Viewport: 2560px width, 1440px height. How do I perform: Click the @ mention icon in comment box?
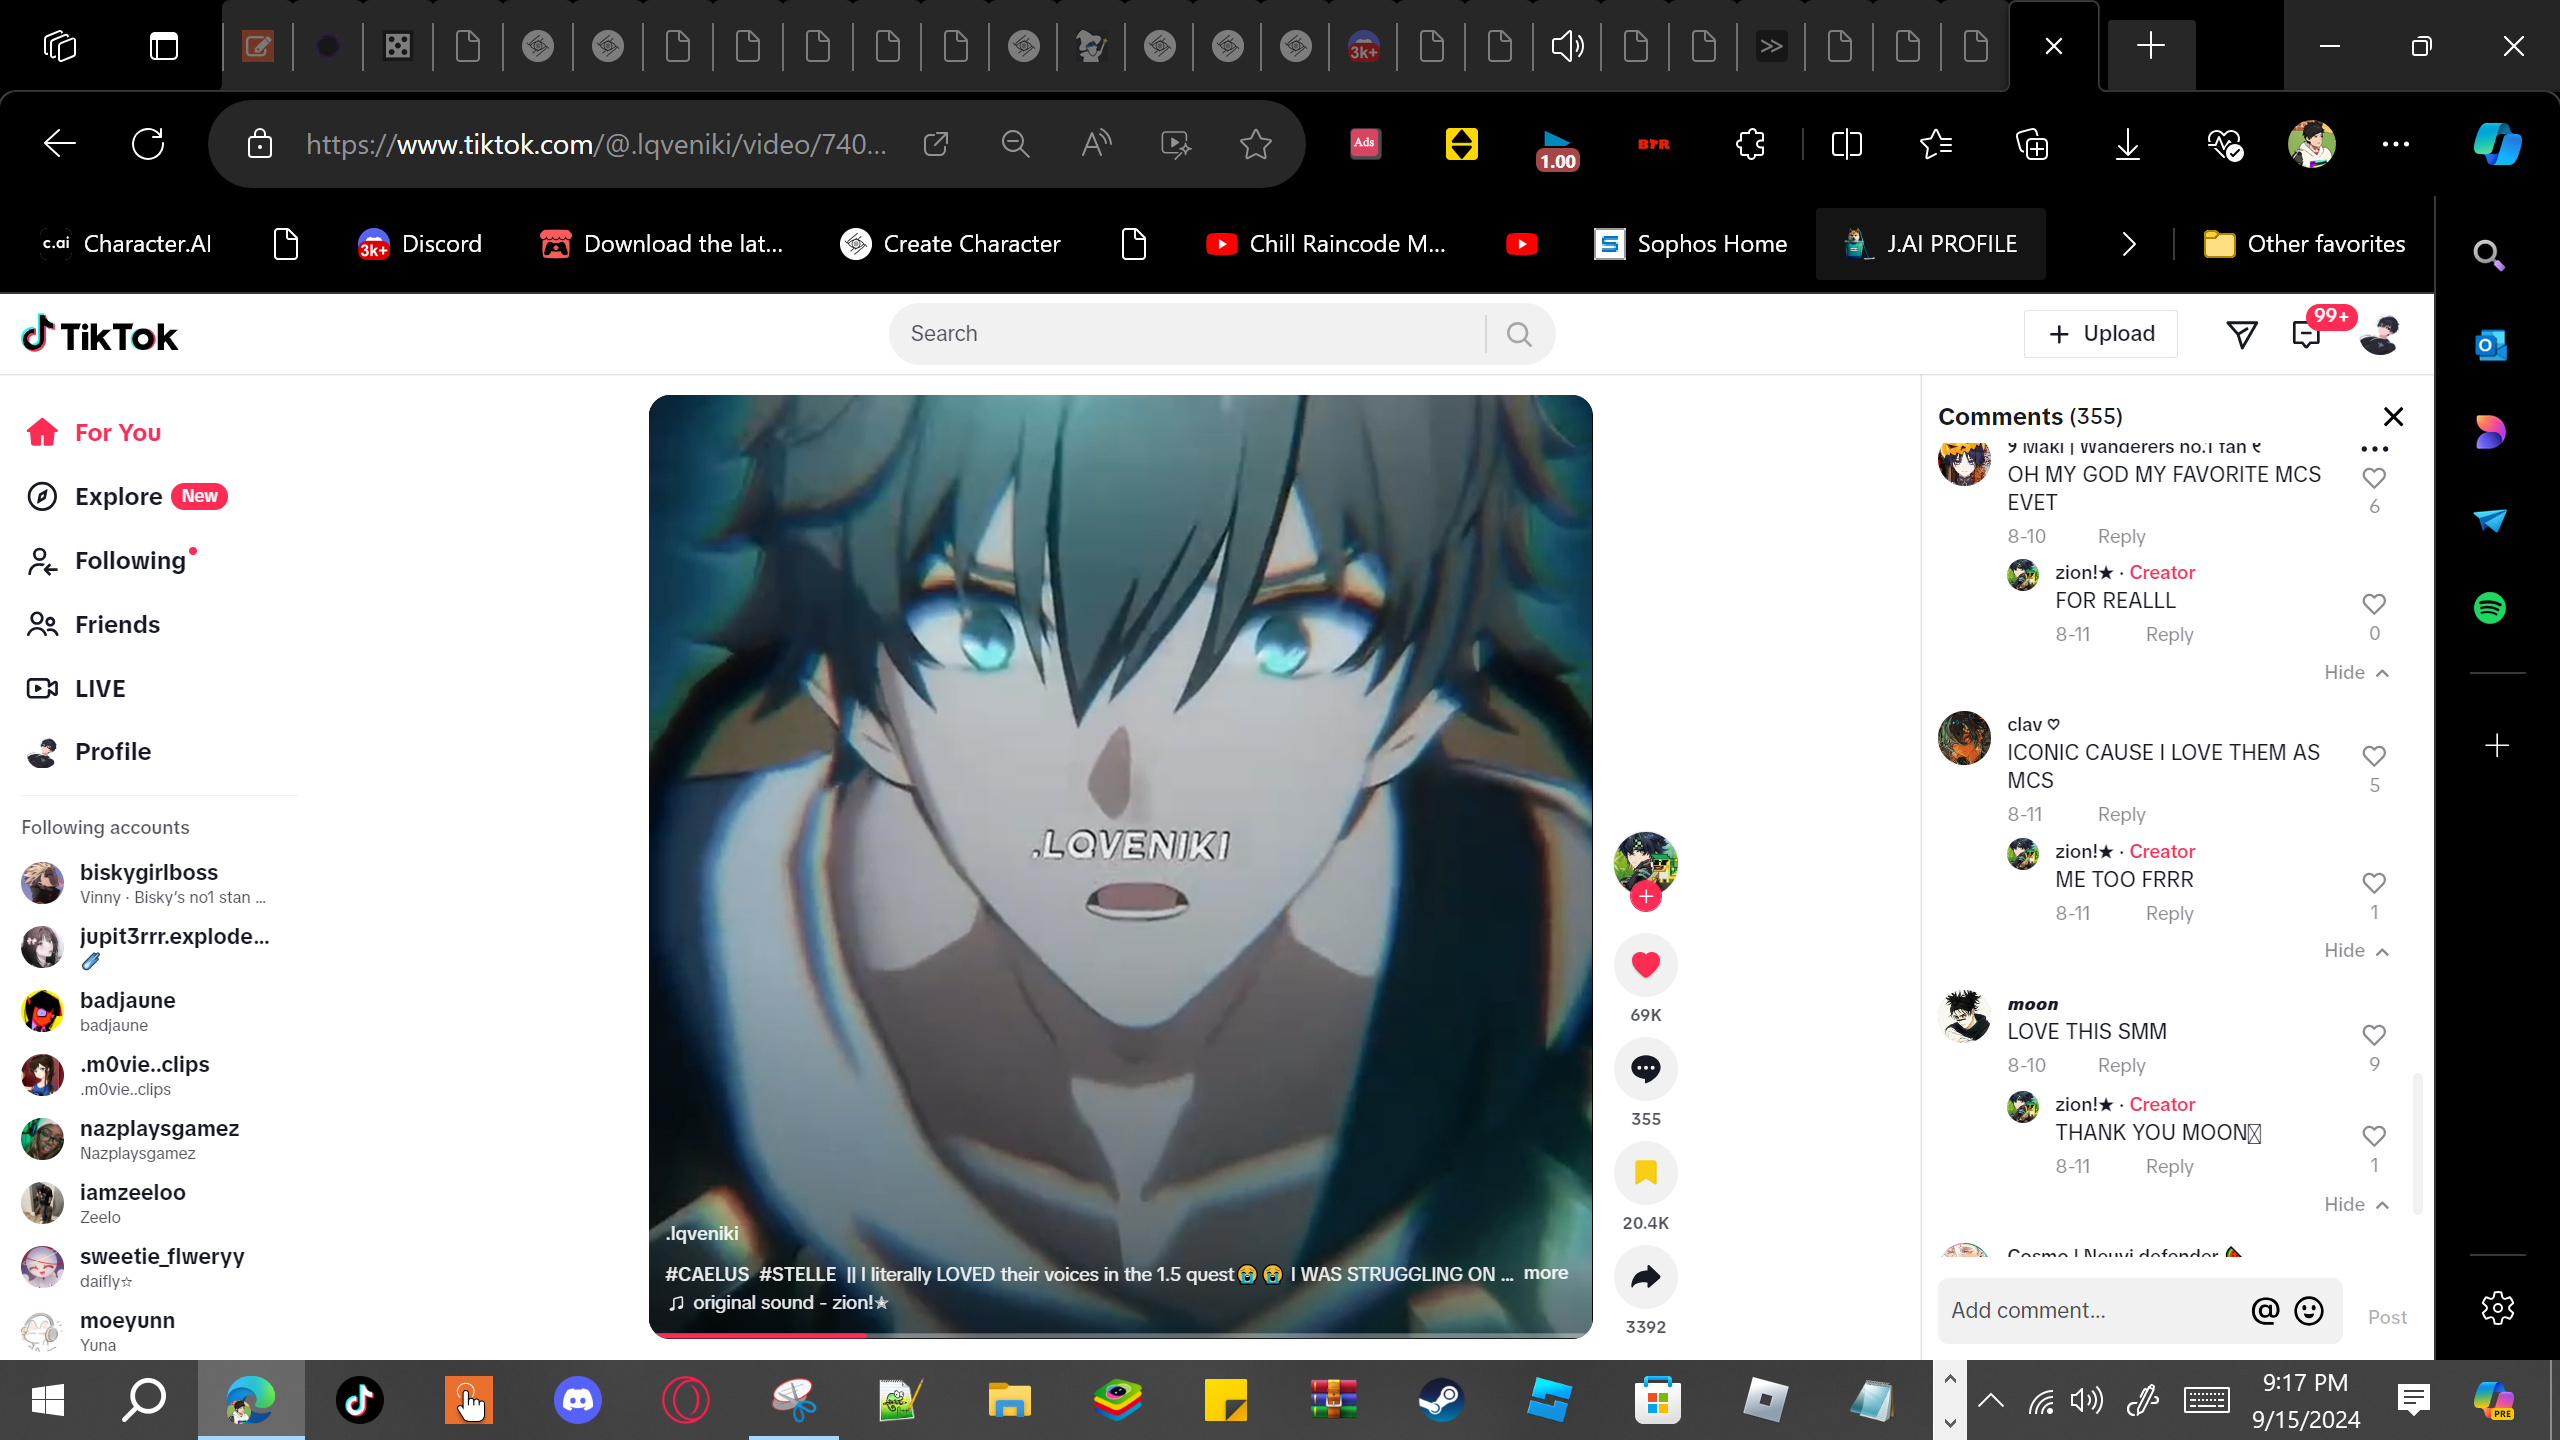tap(2265, 1310)
